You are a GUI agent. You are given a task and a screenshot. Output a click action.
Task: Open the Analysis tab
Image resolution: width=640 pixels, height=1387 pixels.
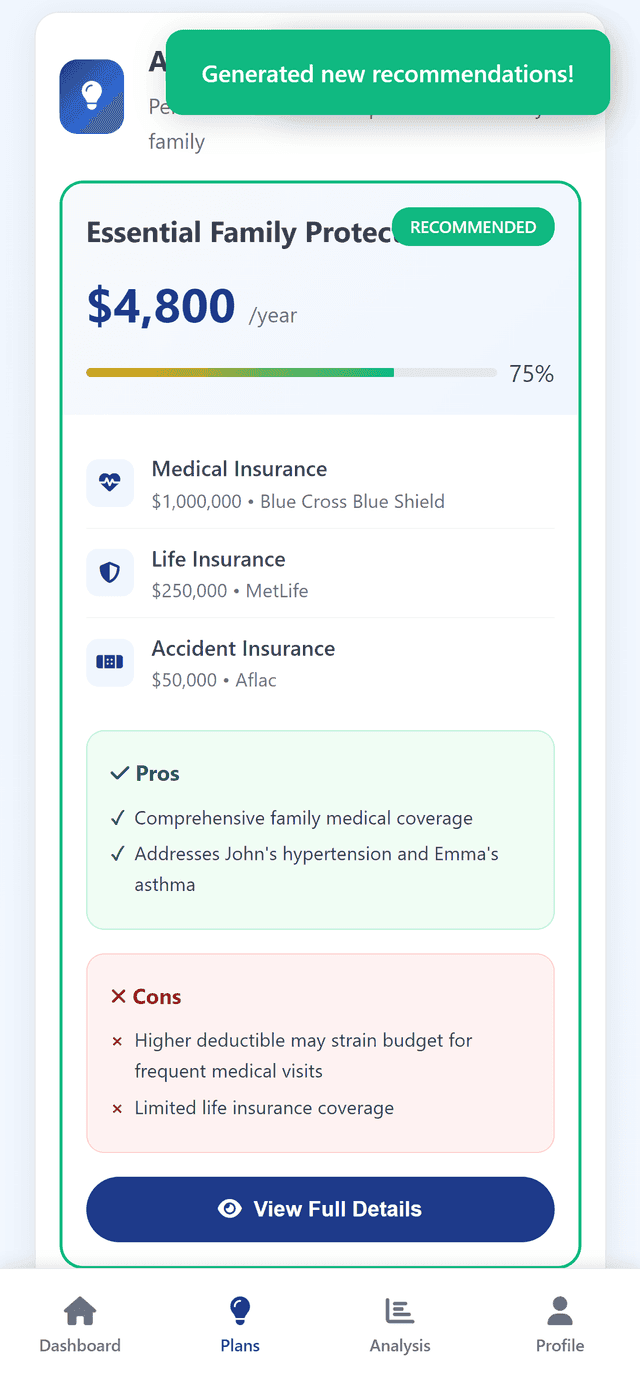click(399, 1322)
